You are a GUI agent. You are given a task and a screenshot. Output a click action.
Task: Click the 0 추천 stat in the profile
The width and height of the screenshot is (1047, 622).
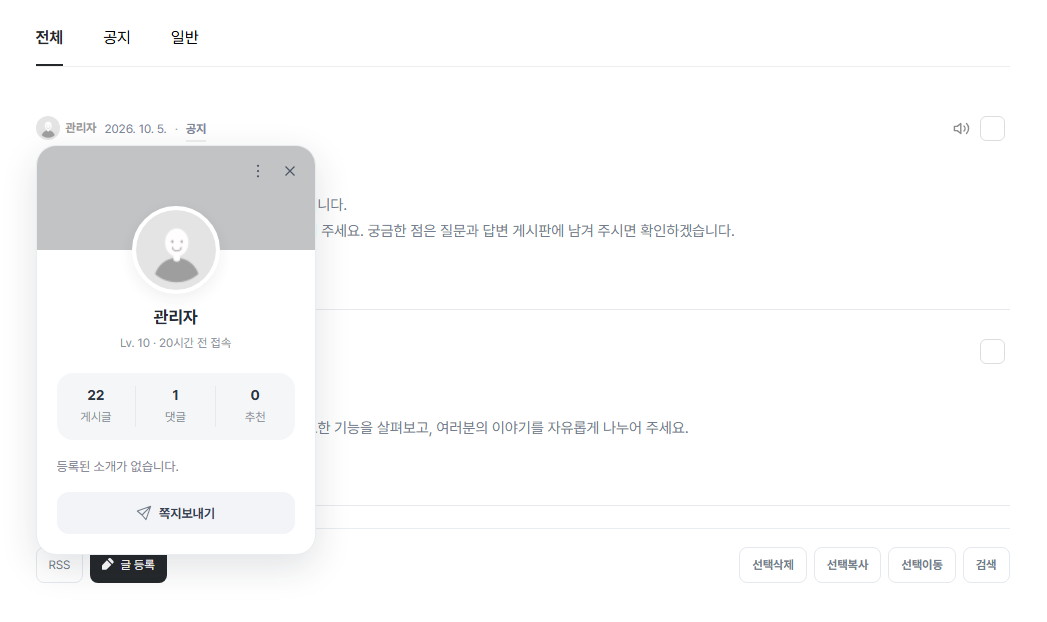pos(255,405)
